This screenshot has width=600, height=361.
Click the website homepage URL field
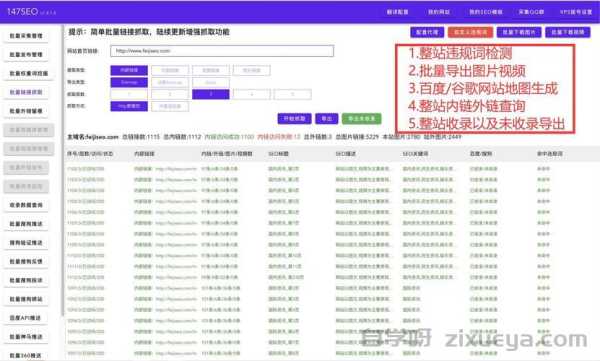[222, 51]
